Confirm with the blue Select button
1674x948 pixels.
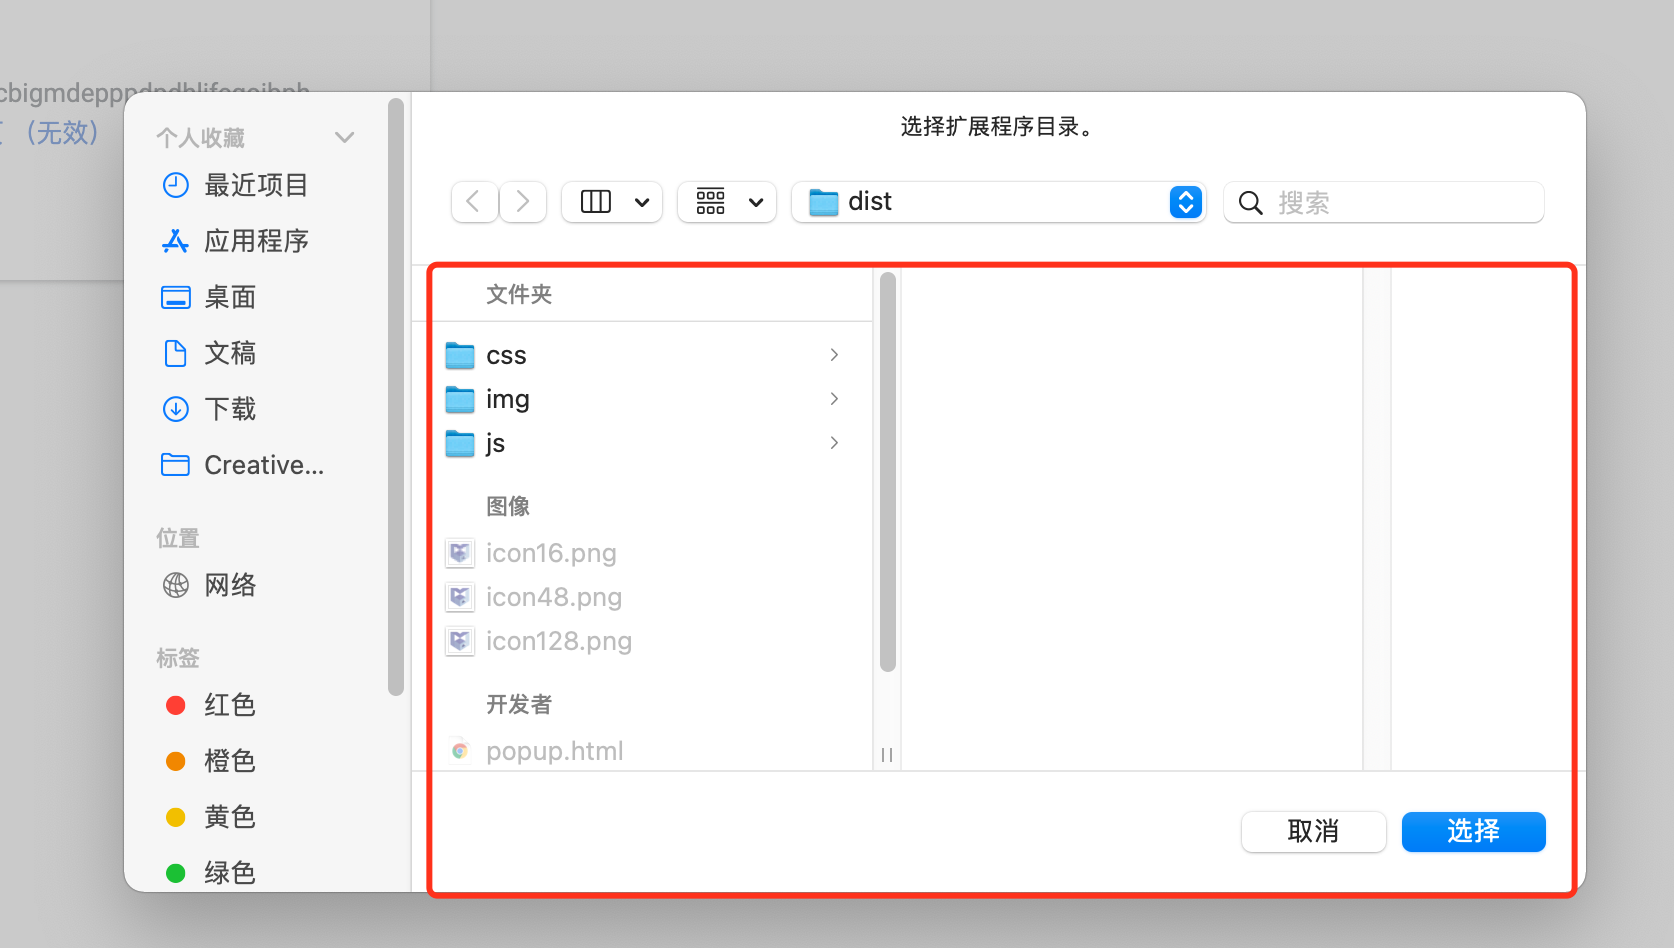point(1473,831)
